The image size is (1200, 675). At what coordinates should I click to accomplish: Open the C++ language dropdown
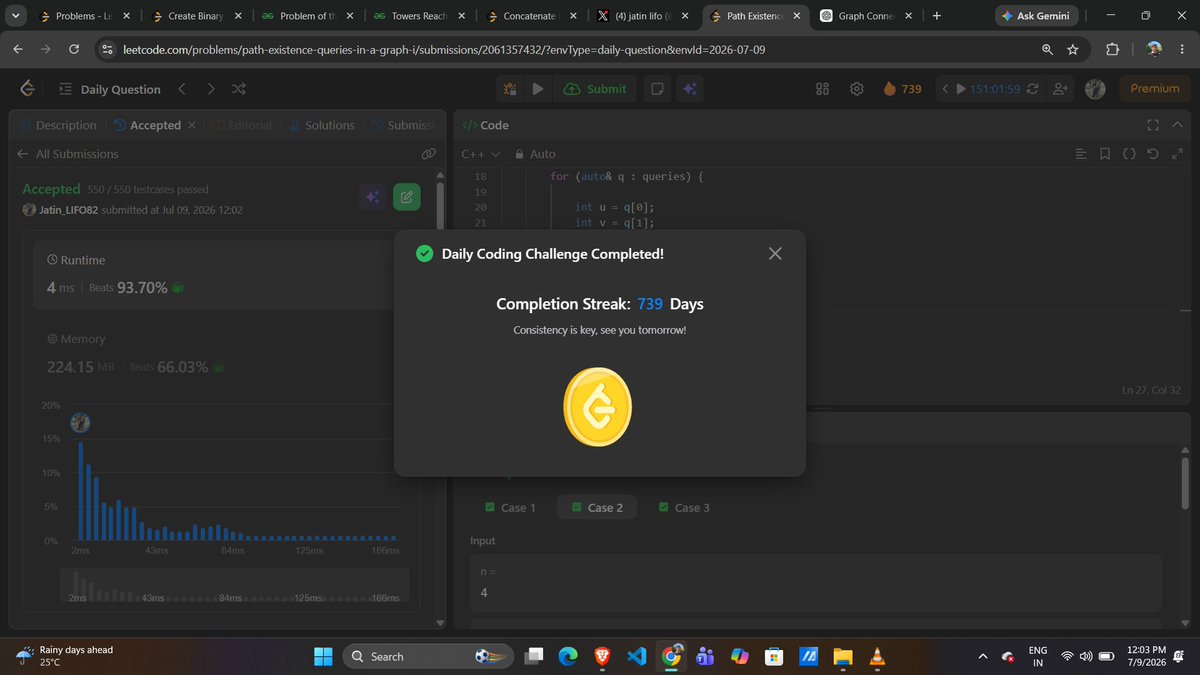point(480,154)
